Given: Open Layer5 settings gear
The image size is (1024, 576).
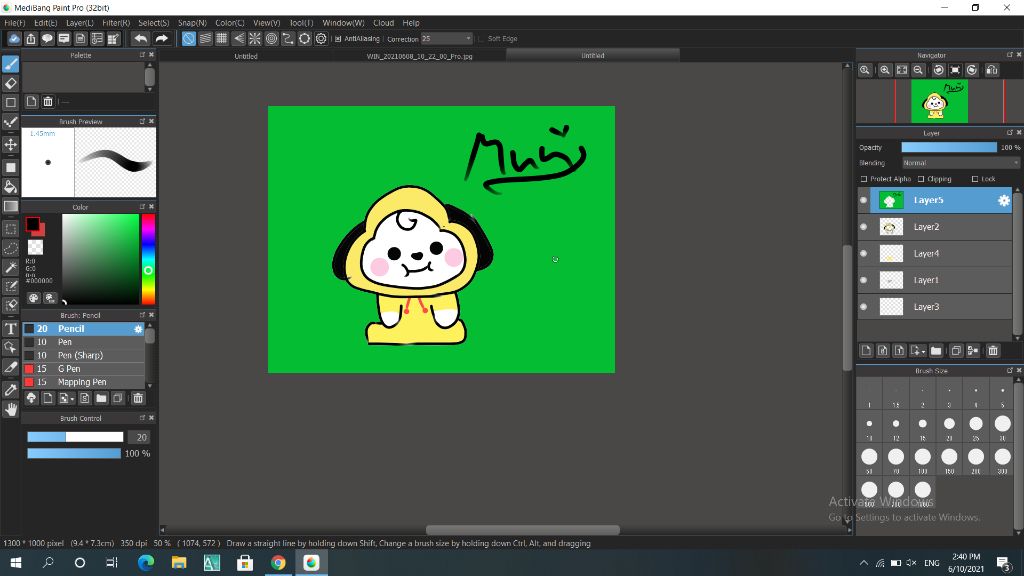Looking at the screenshot, I should pyautogui.click(x=1004, y=200).
